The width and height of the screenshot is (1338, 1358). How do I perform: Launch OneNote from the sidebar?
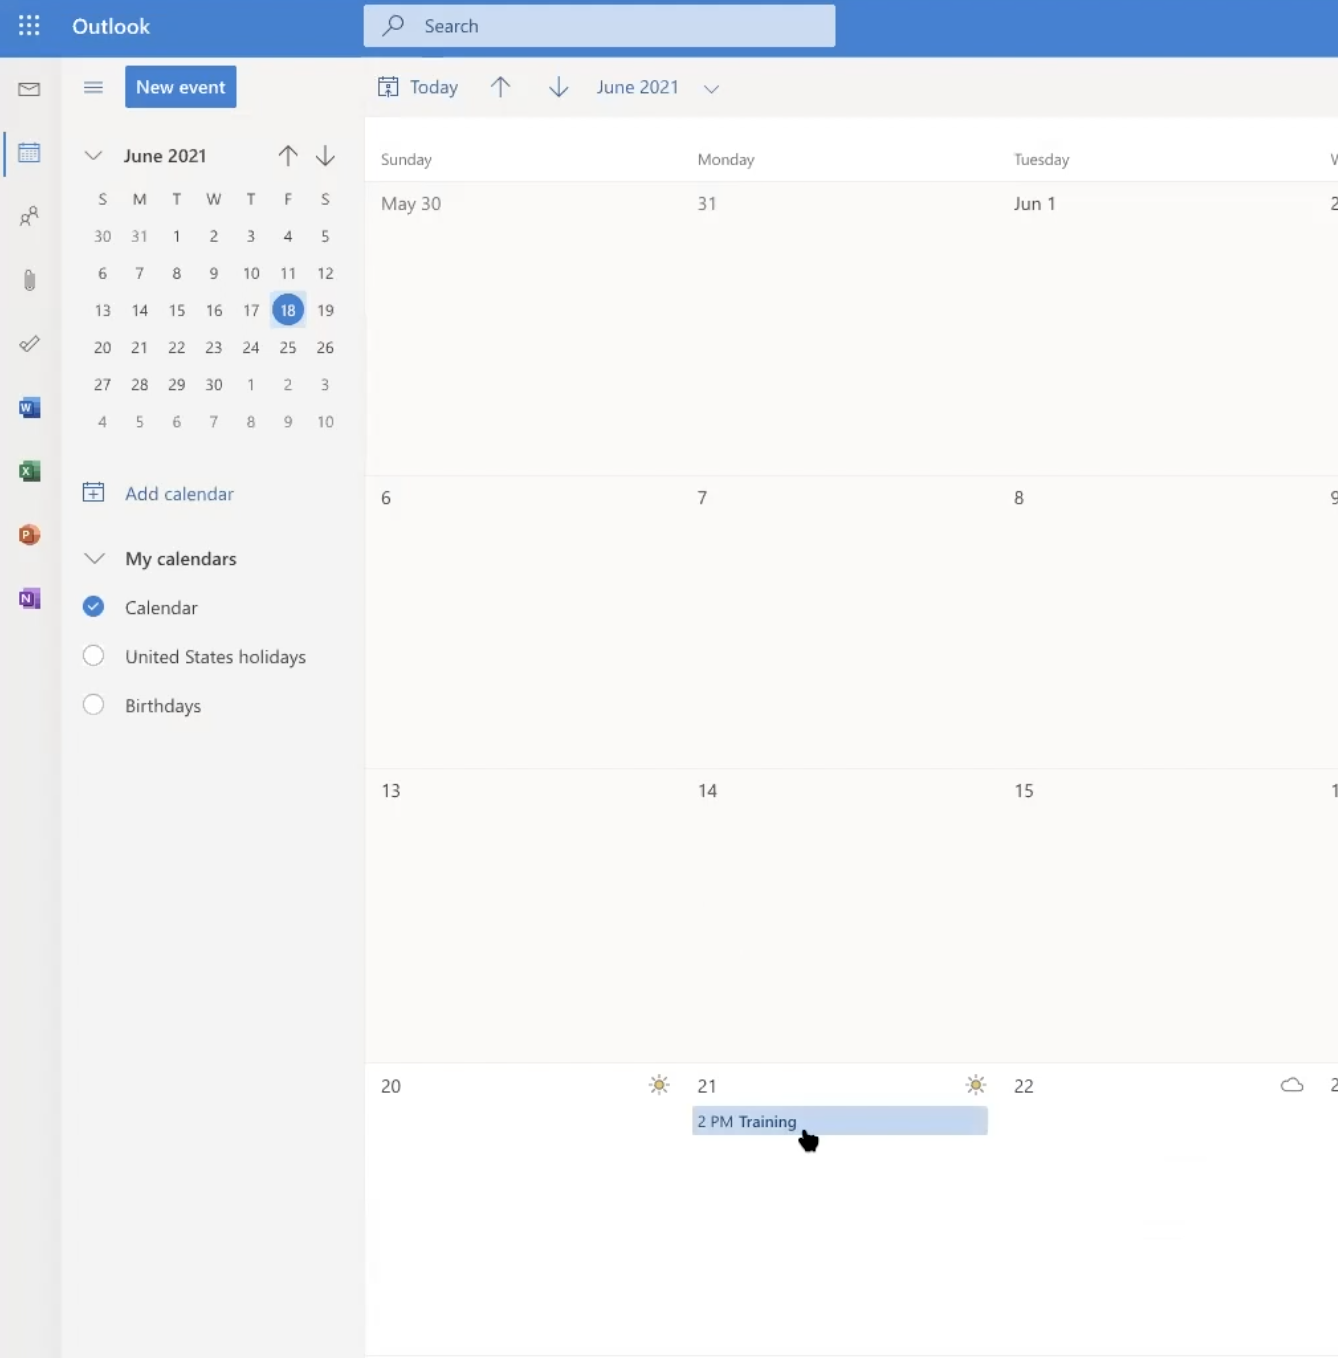point(29,599)
